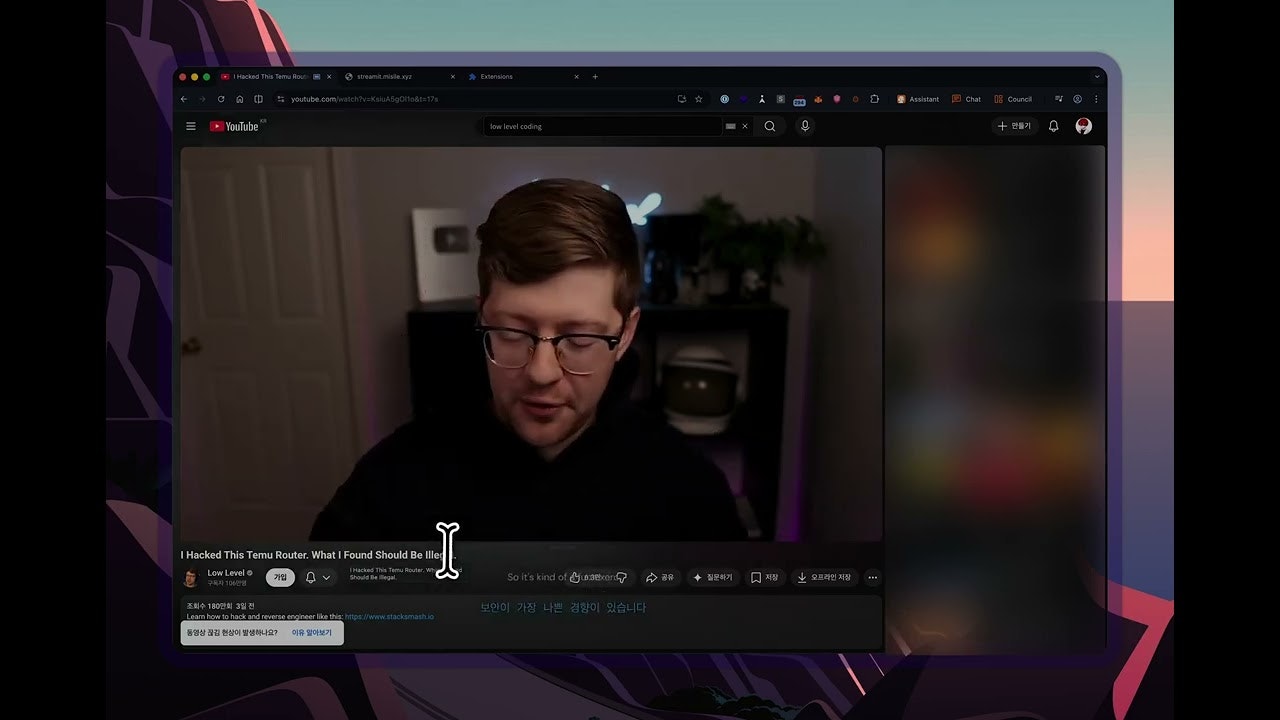The width and height of the screenshot is (1280, 720).
Task: Like the video with the thumbs up
Action: (576, 577)
